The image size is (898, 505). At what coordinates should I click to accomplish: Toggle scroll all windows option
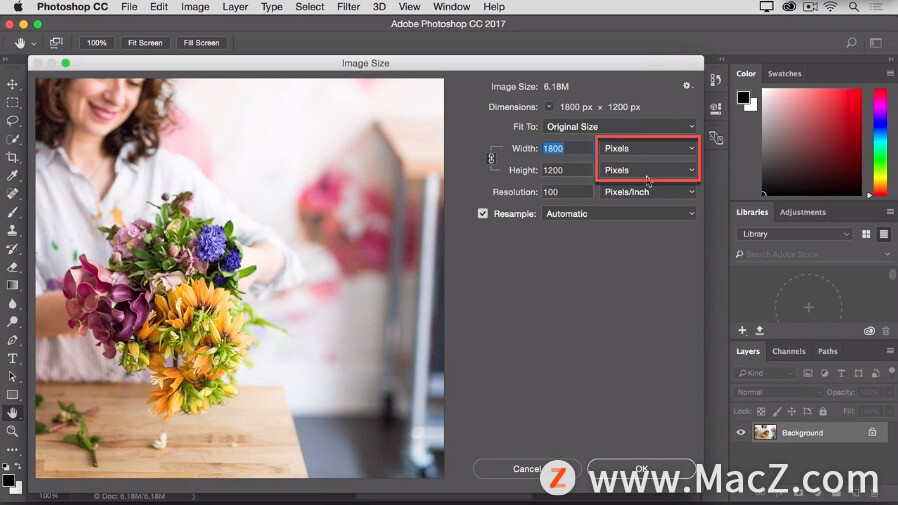click(56, 43)
